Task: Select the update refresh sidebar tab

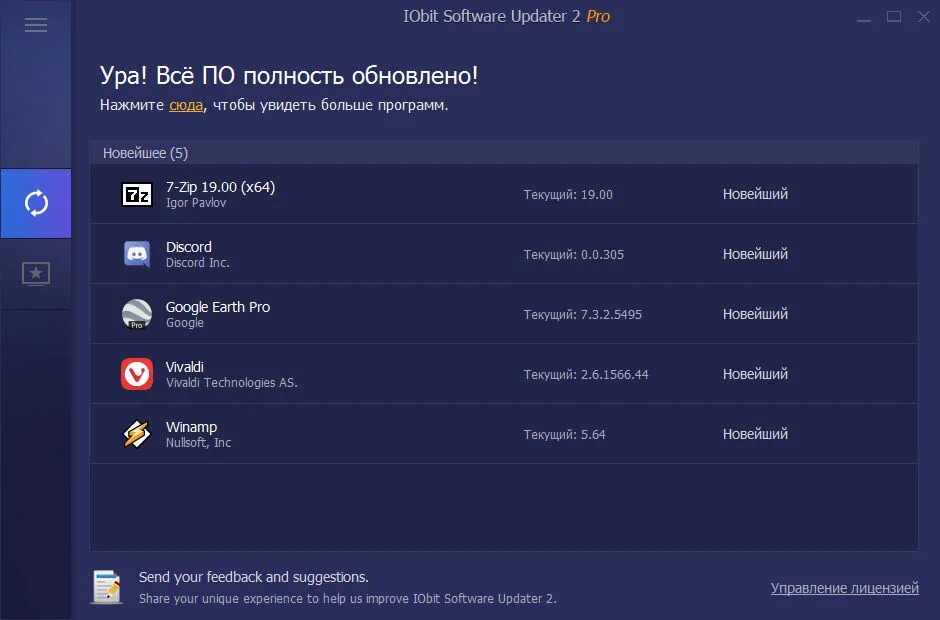Action: pyautogui.click(x=36, y=203)
